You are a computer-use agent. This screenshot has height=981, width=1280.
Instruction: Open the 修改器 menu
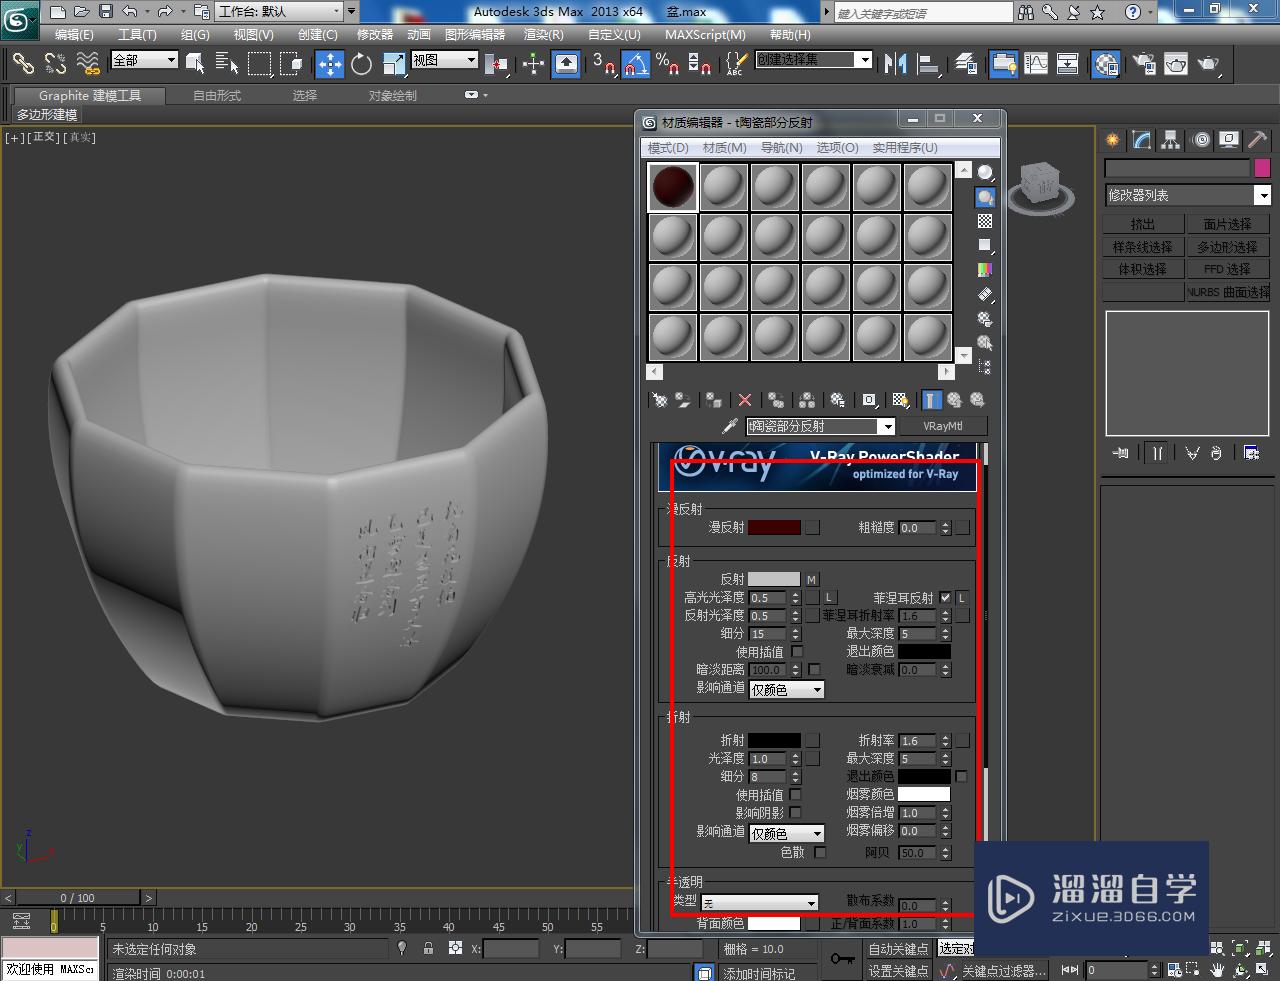coord(375,34)
